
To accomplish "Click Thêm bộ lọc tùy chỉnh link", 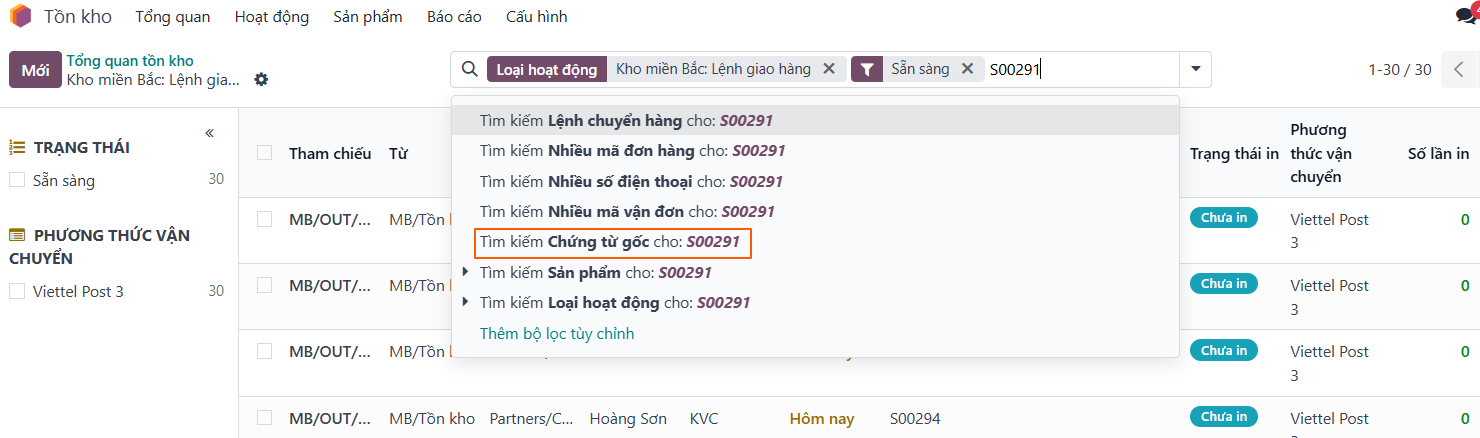I will [557, 333].
